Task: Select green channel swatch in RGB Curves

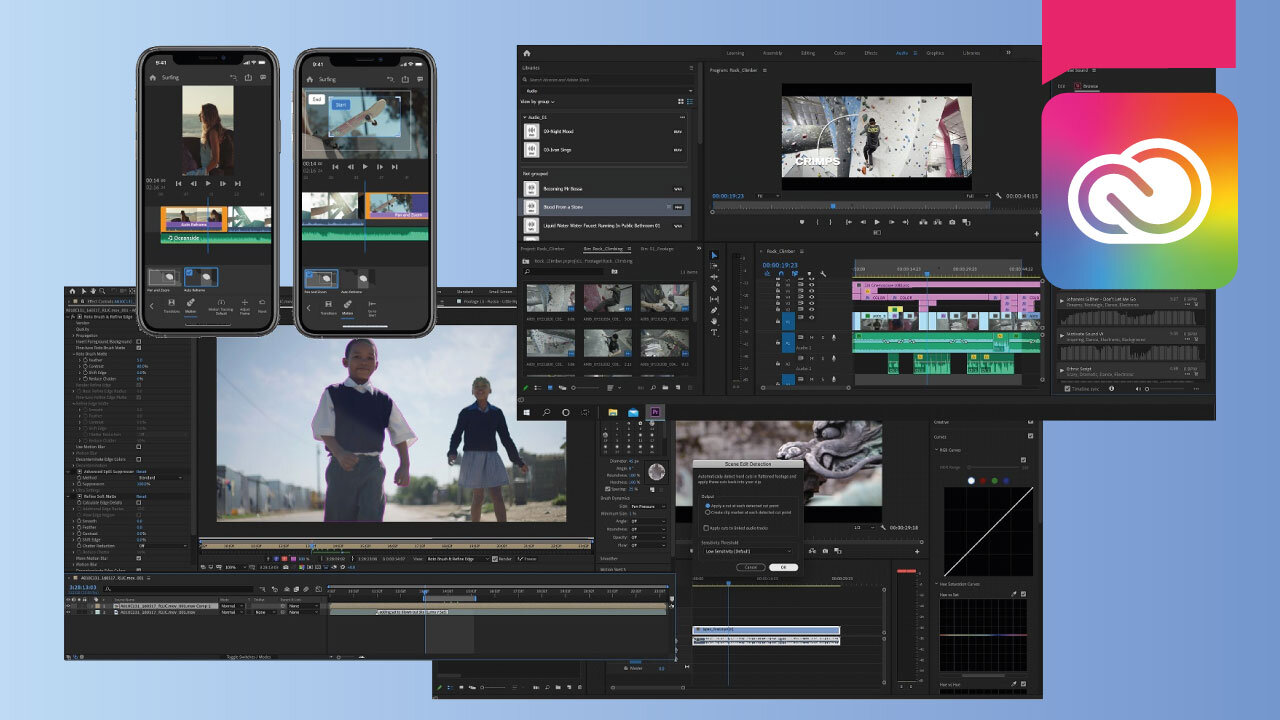Action: coord(995,481)
